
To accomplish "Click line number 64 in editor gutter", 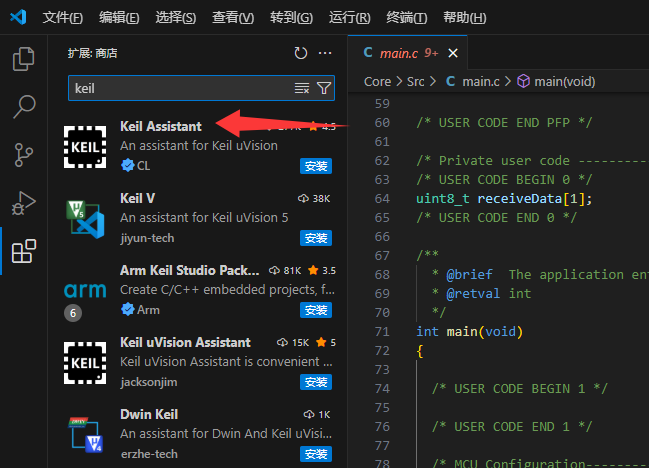I will (382, 199).
